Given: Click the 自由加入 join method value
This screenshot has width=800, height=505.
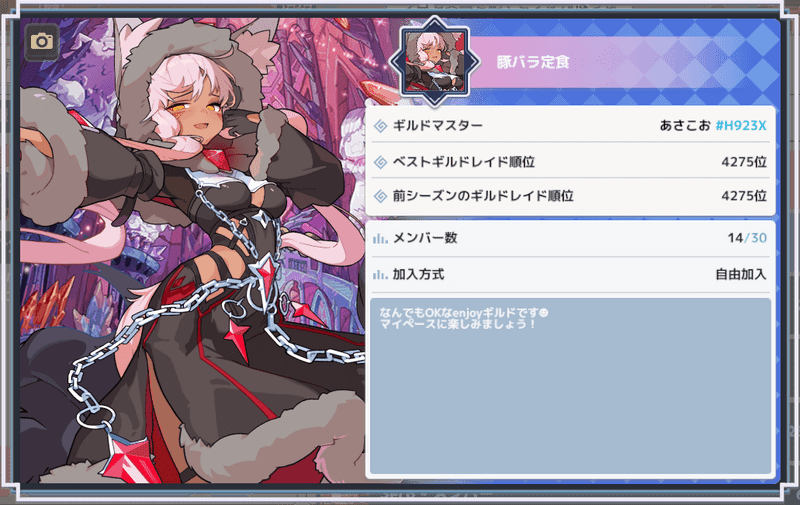Looking at the screenshot, I should [x=741, y=274].
